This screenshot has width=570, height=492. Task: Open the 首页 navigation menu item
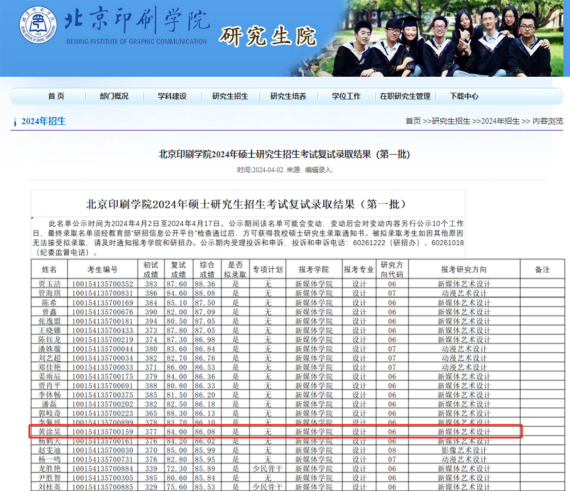56,96
